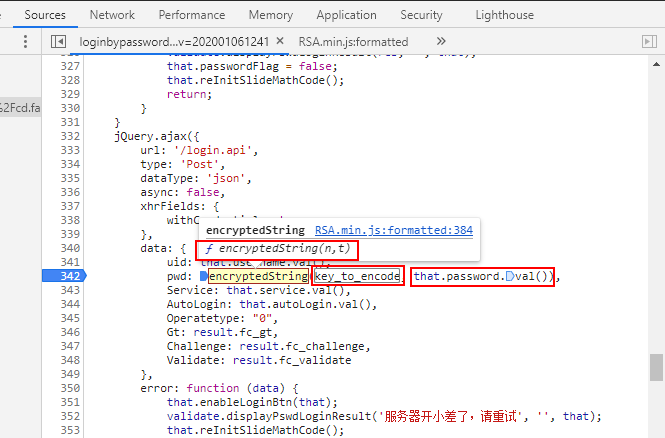
Task: Open the Lighthouse tab
Action: [x=504, y=15]
